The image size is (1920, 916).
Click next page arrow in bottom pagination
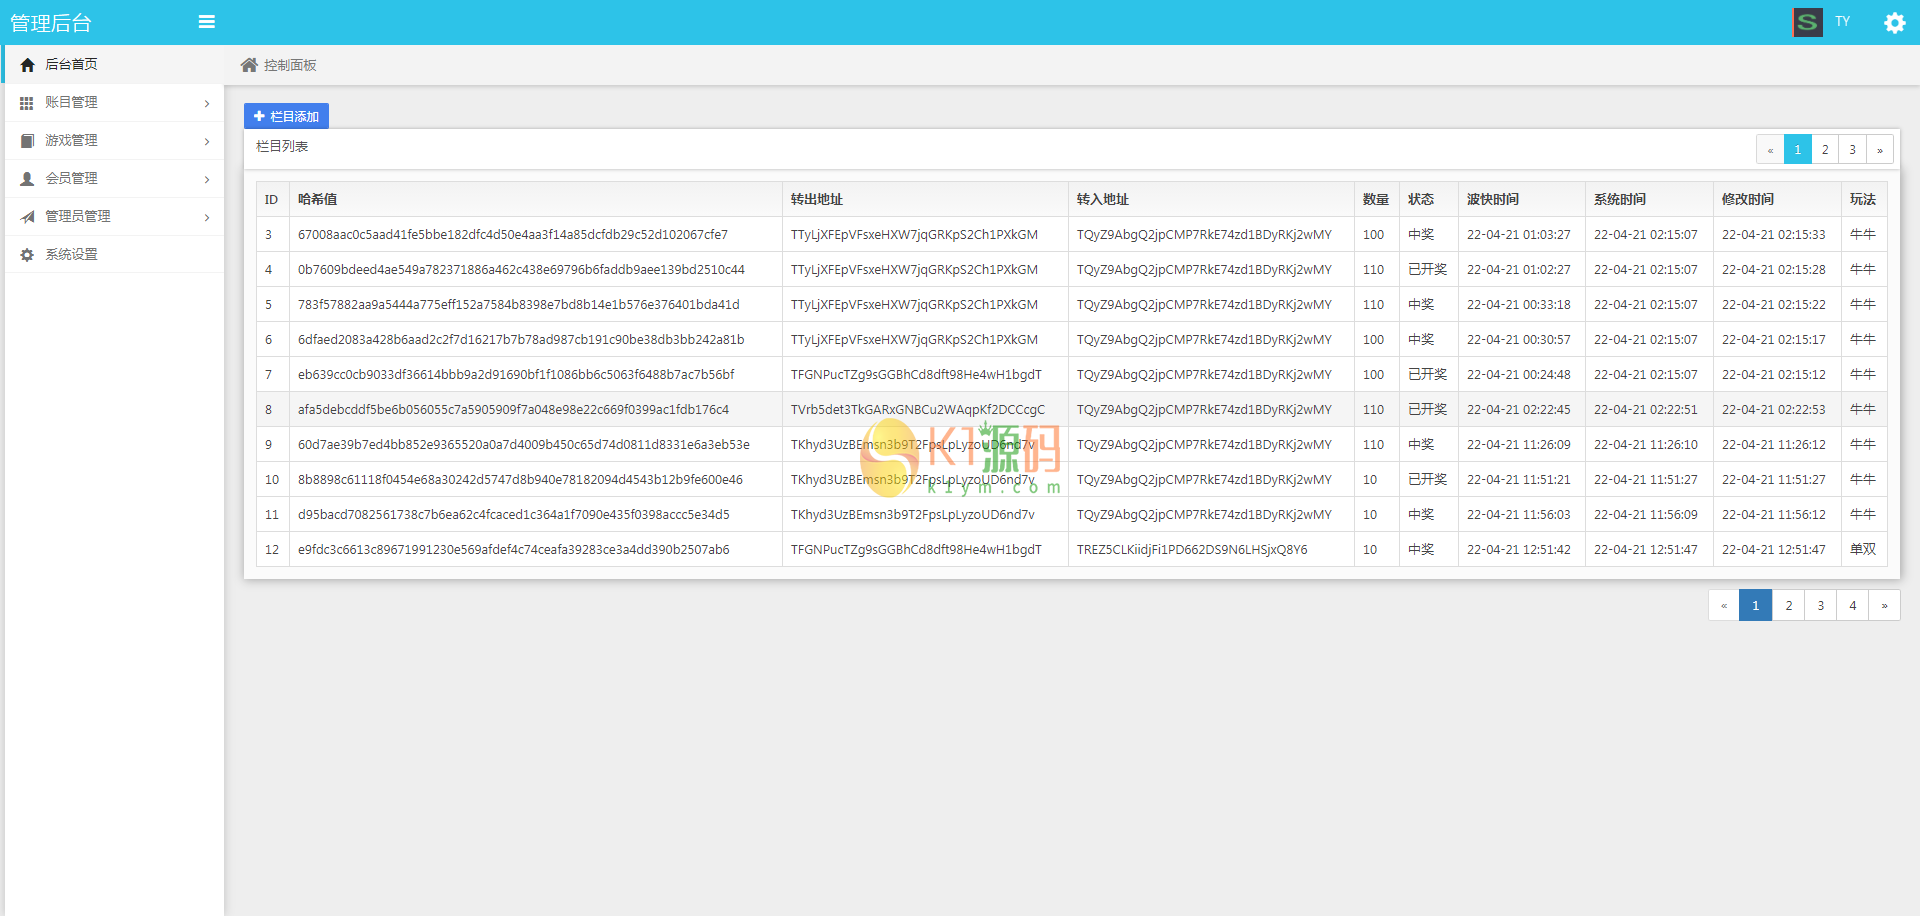pyautogui.click(x=1884, y=606)
